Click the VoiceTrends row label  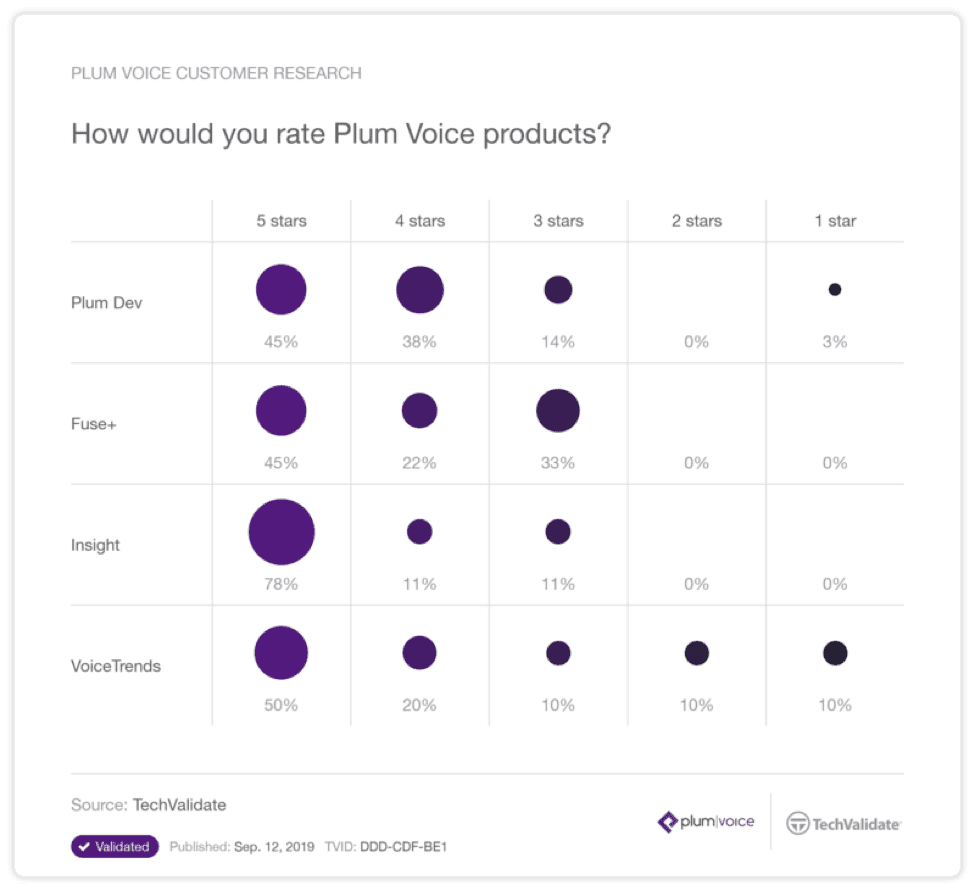click(116, 666)
